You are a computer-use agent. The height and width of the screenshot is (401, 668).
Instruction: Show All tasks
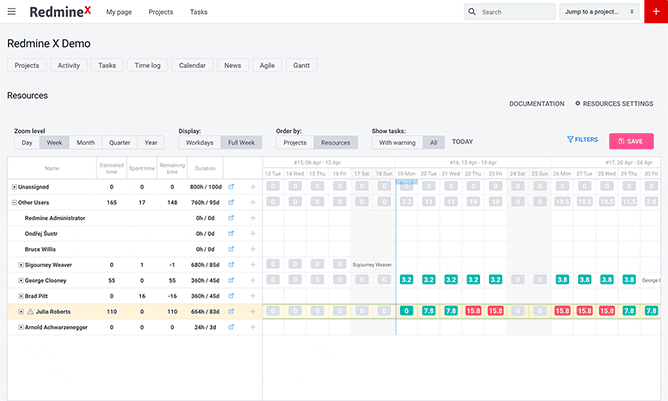pyautogui.click(x=433, y=142)
